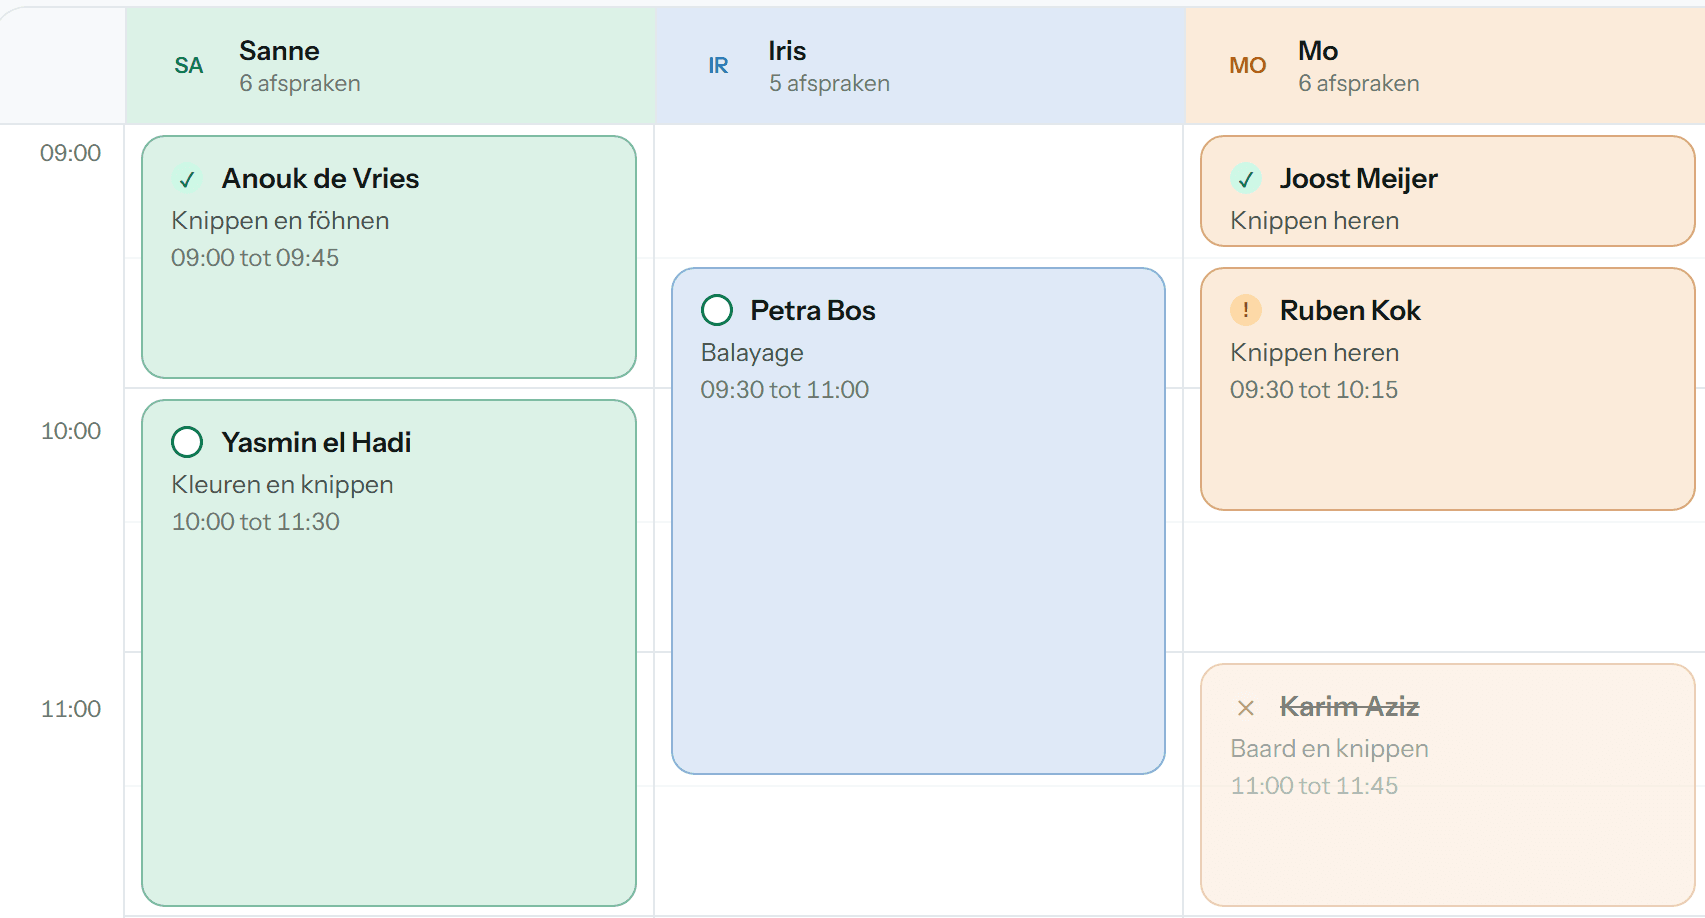Toggle the status circle for Petra Bos
The width and height of the screenshot is (1705, 918).
point(717,310)
